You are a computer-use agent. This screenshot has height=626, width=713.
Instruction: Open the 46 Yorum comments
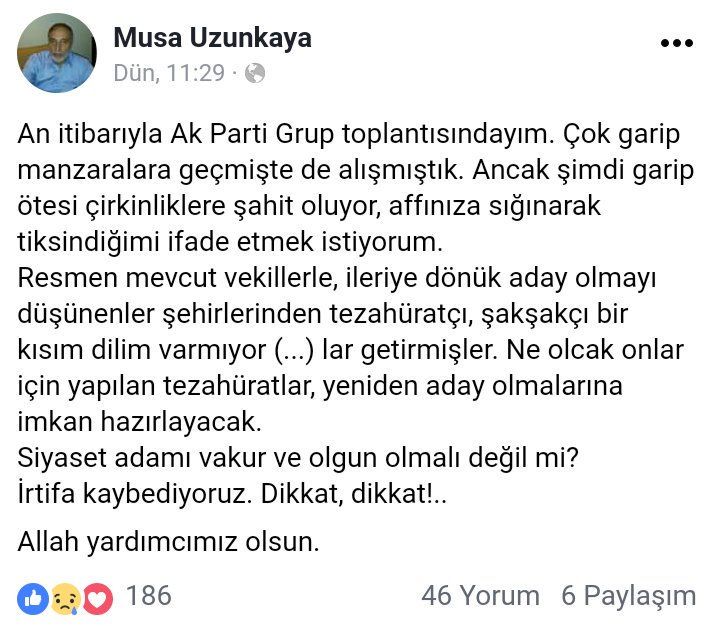480,596
